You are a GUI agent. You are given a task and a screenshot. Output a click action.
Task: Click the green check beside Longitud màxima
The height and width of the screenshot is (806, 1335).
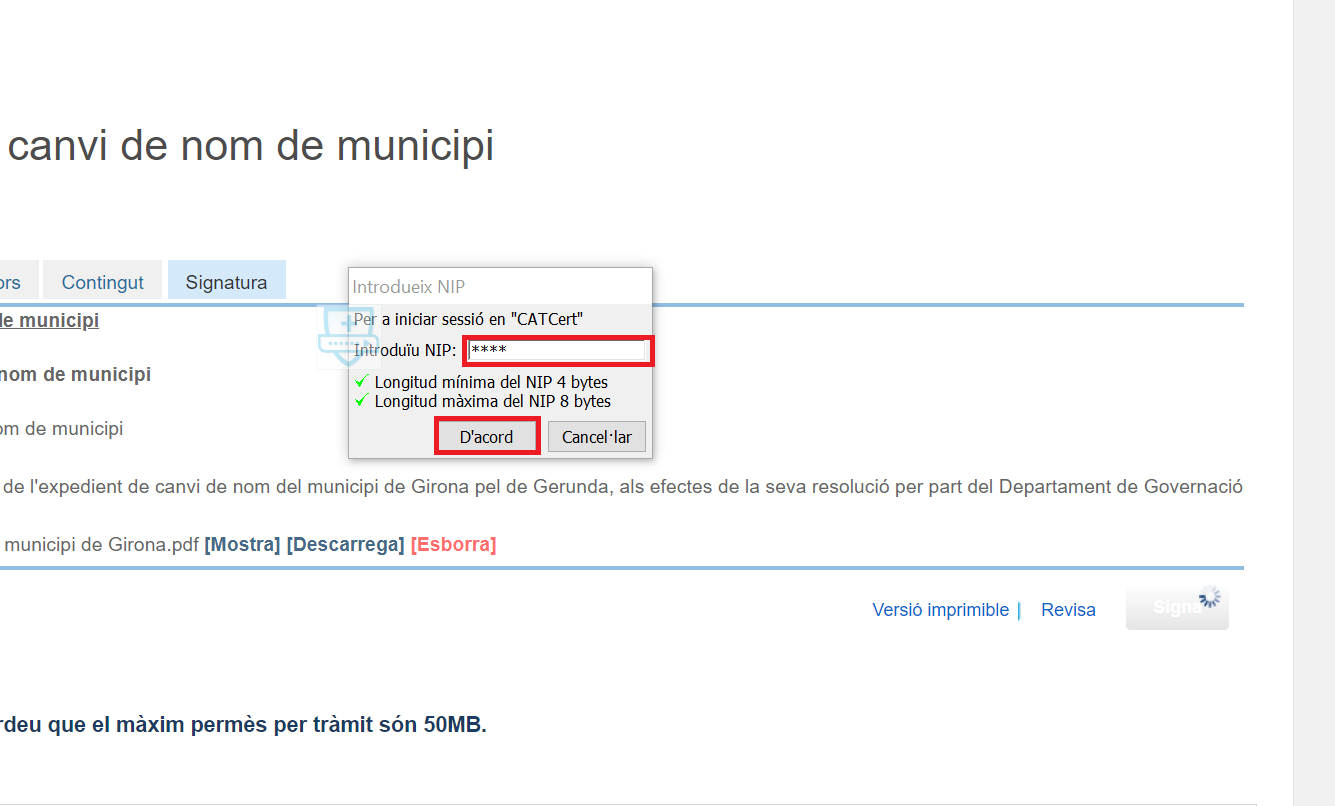[361, 400]
